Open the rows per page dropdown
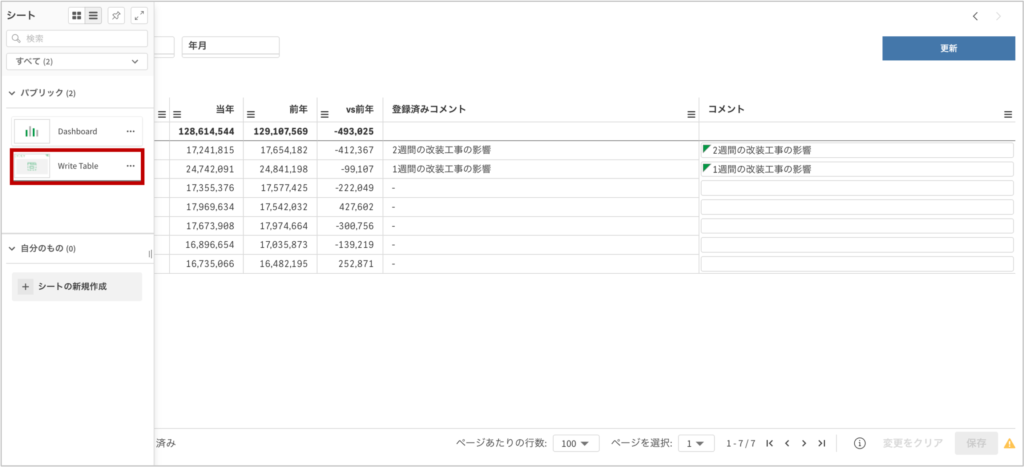 576,443
